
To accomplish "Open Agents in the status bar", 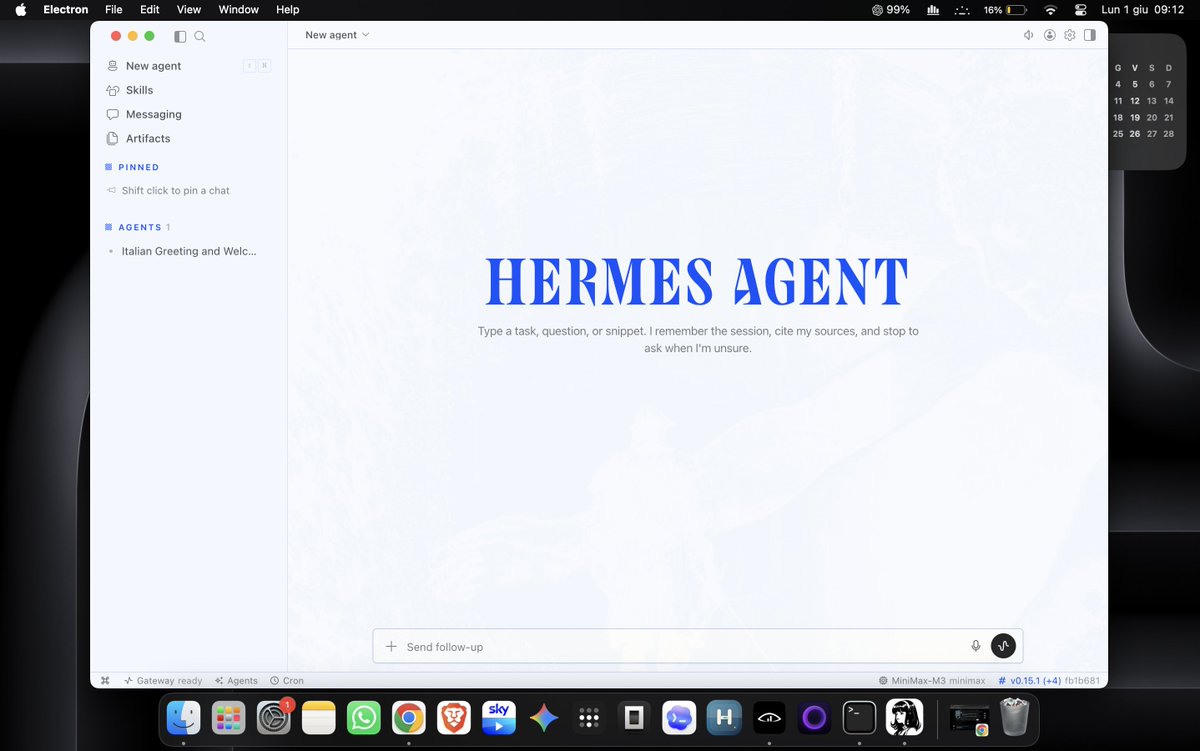I will click(236, 680).
